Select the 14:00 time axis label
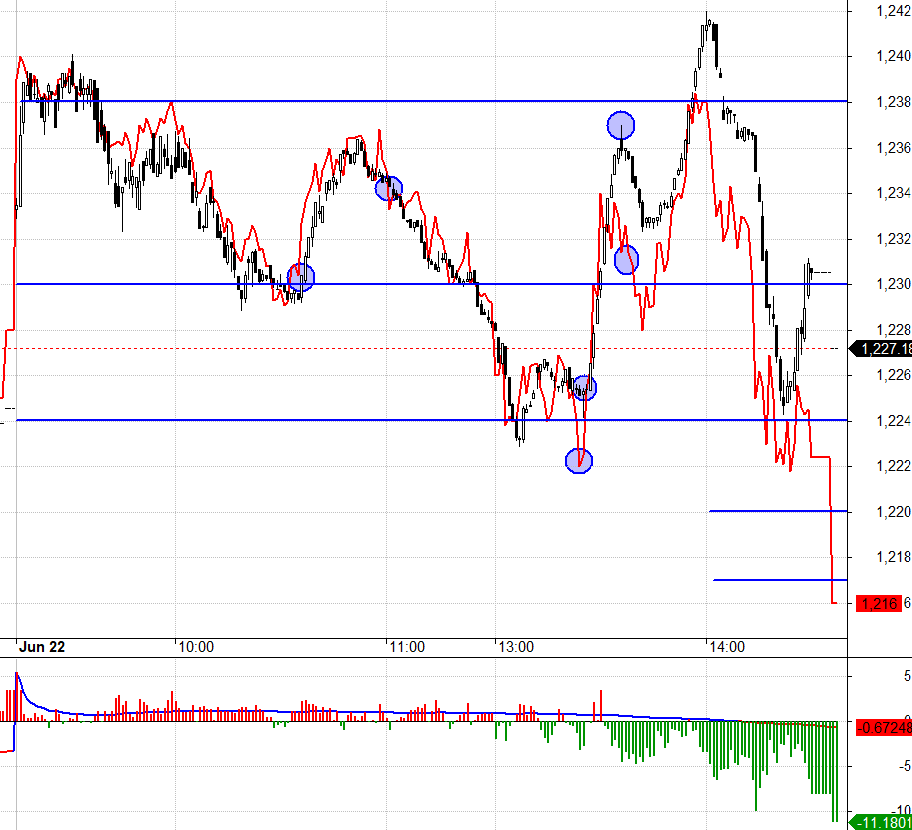Screen dimensions: 912x830 pos(727,647)
